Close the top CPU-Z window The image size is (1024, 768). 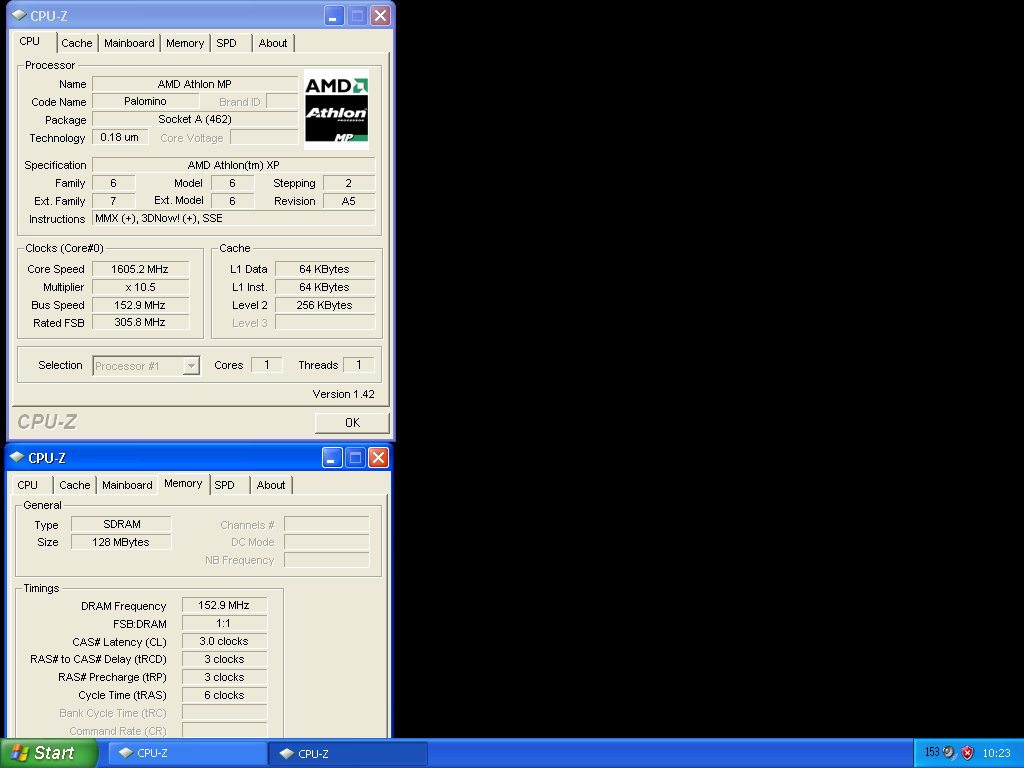(x=380, y=16)
